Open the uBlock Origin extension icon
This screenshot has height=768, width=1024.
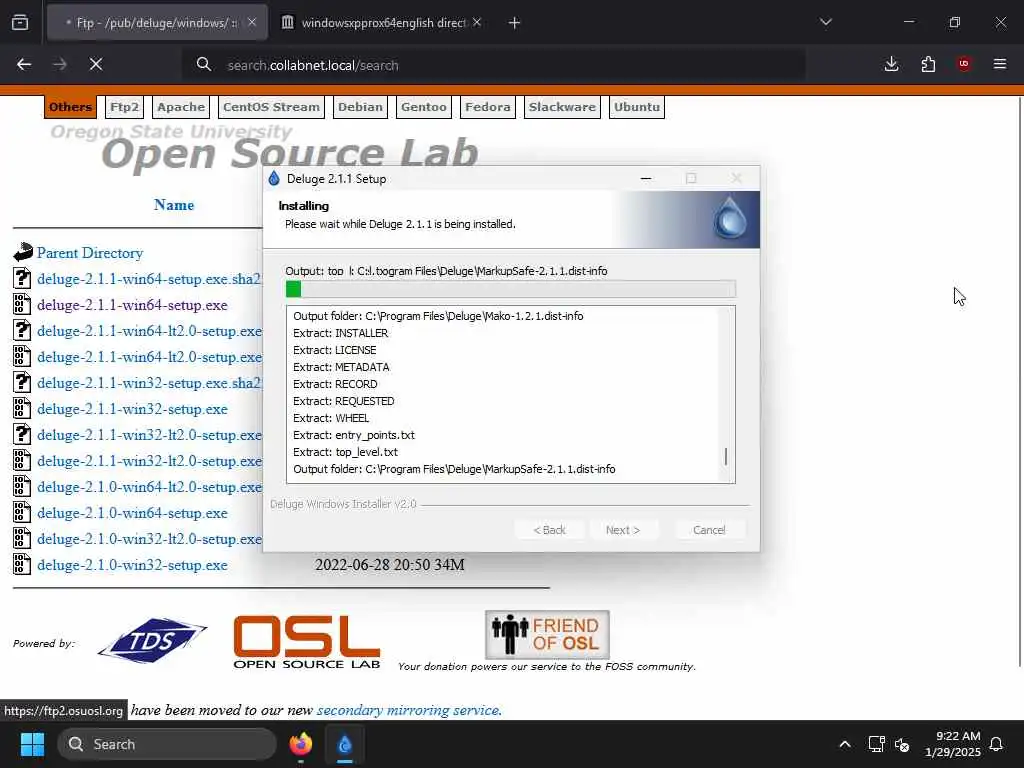tap(964, 64)
